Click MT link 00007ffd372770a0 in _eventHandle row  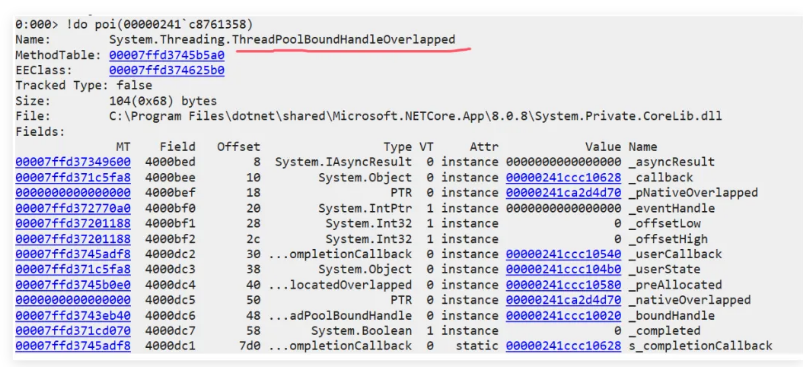click(x=73, y=208)
